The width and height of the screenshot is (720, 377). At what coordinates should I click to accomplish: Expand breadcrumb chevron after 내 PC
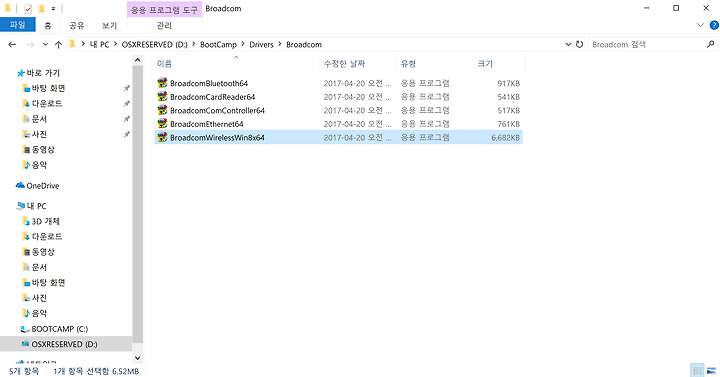115,45
